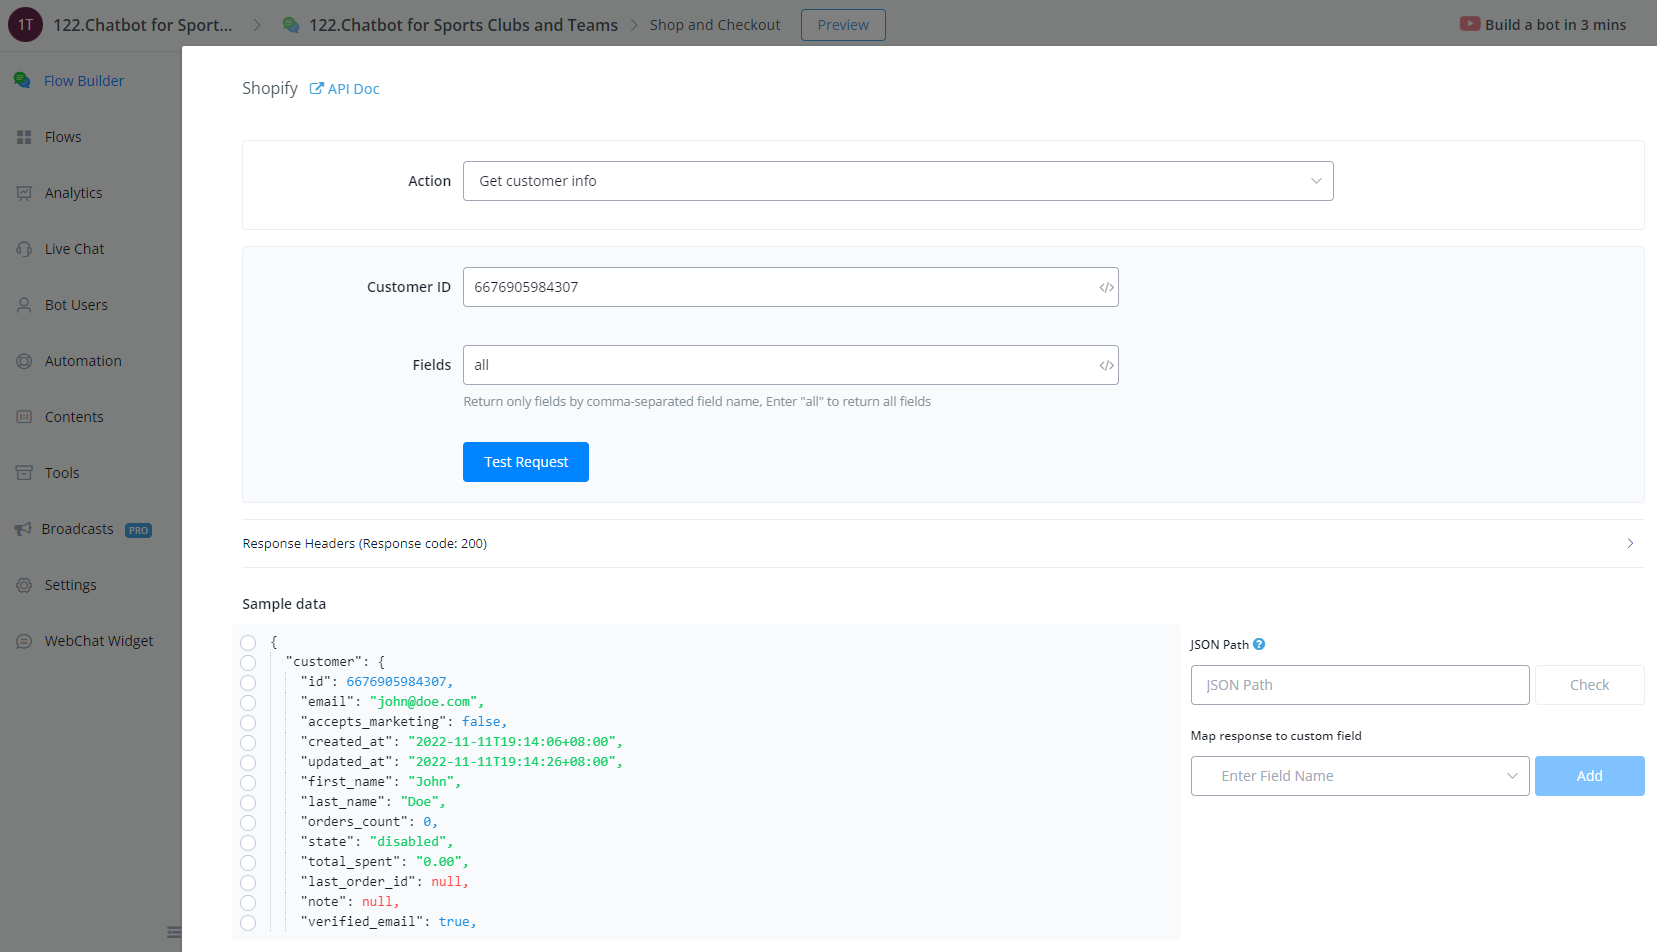This screenshot has height=952, width=1657.
Task: Click the Analytics chart icon
Action: click(x=24, y=193)
